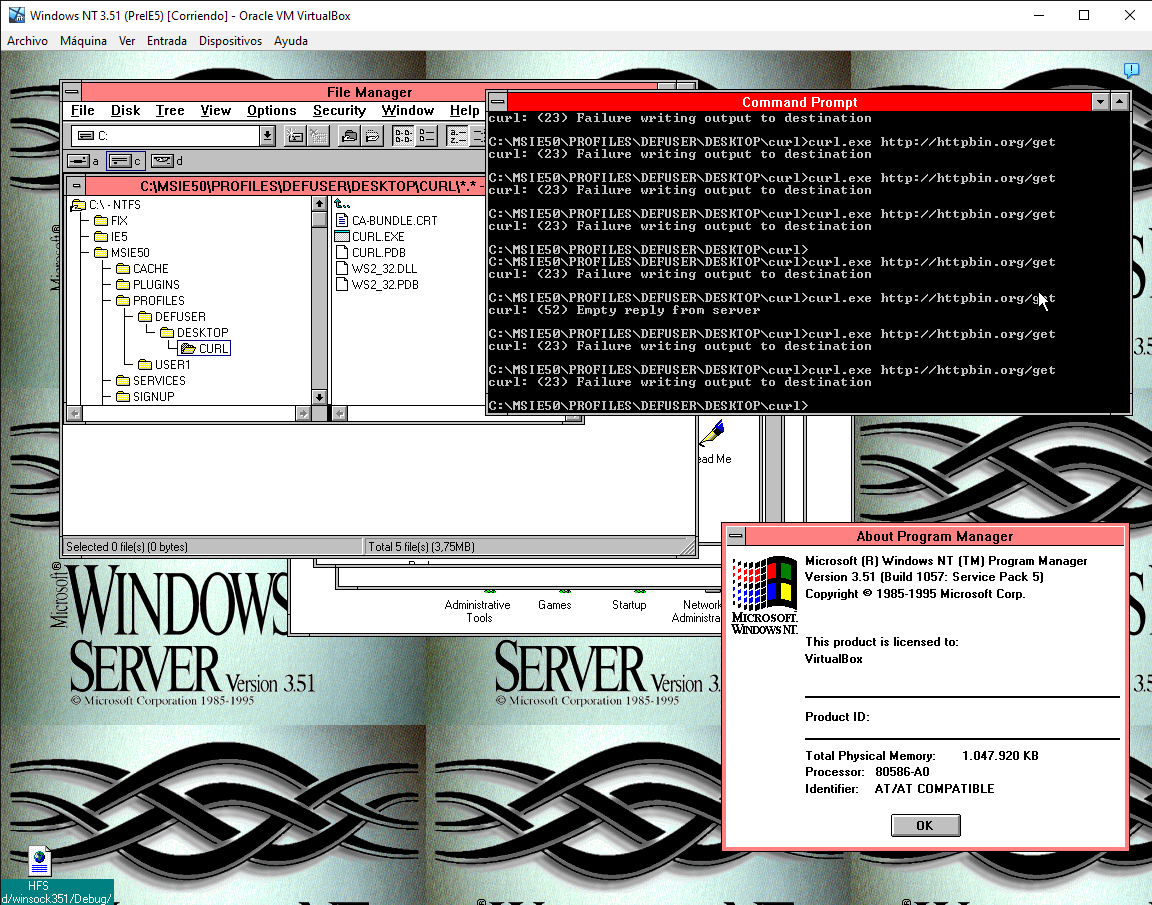Open the drive C: dropdown list
Screen dimensions: 1152x905
267,136
